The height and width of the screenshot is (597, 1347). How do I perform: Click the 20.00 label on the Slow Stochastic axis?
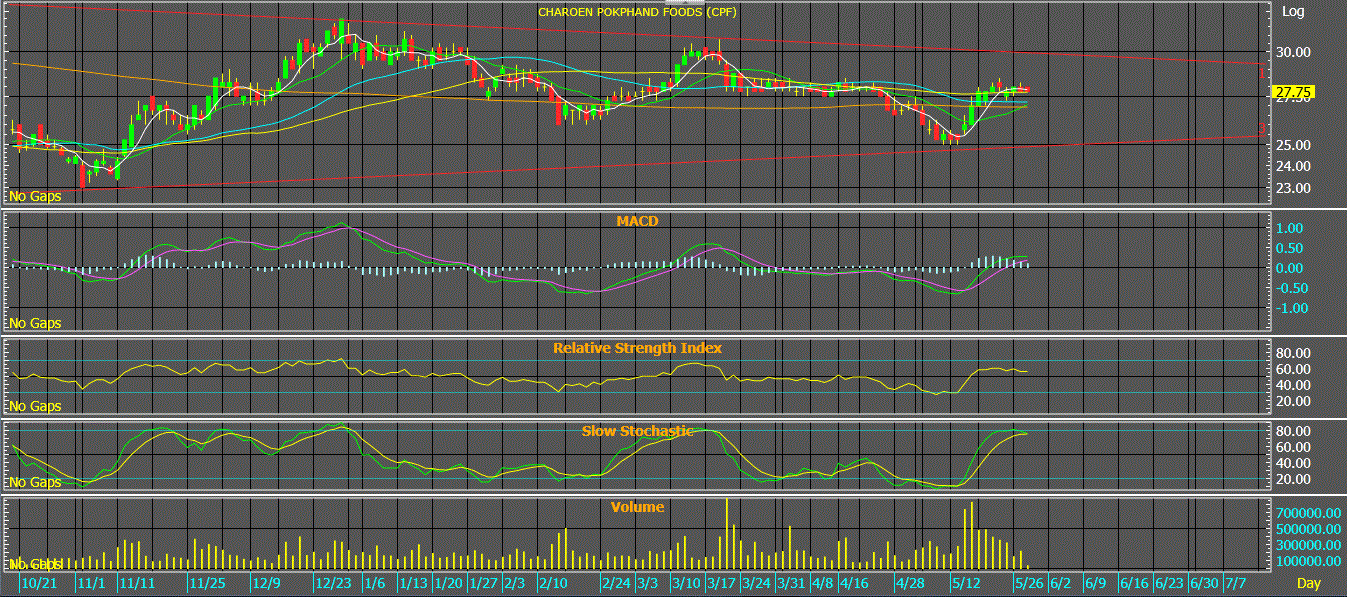pyautogui.click(x=1293, y=480)
